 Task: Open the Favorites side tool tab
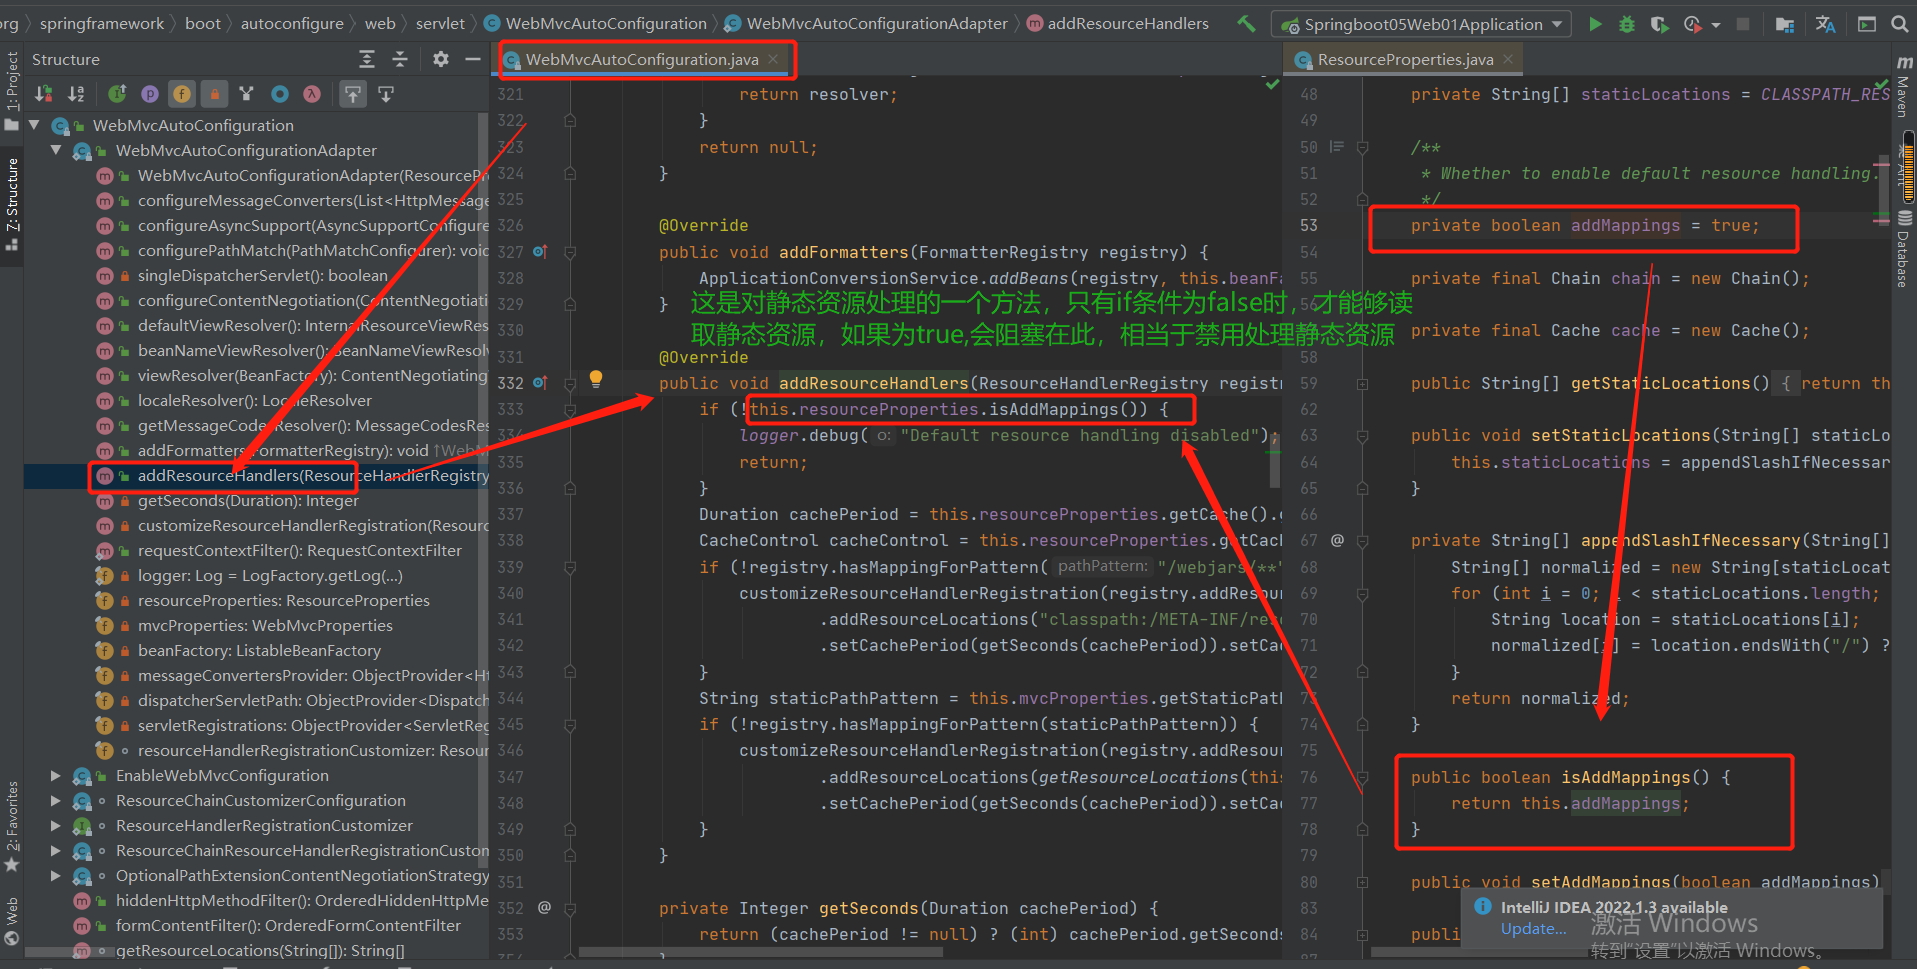pyautogui.click(x=12, y=826)
